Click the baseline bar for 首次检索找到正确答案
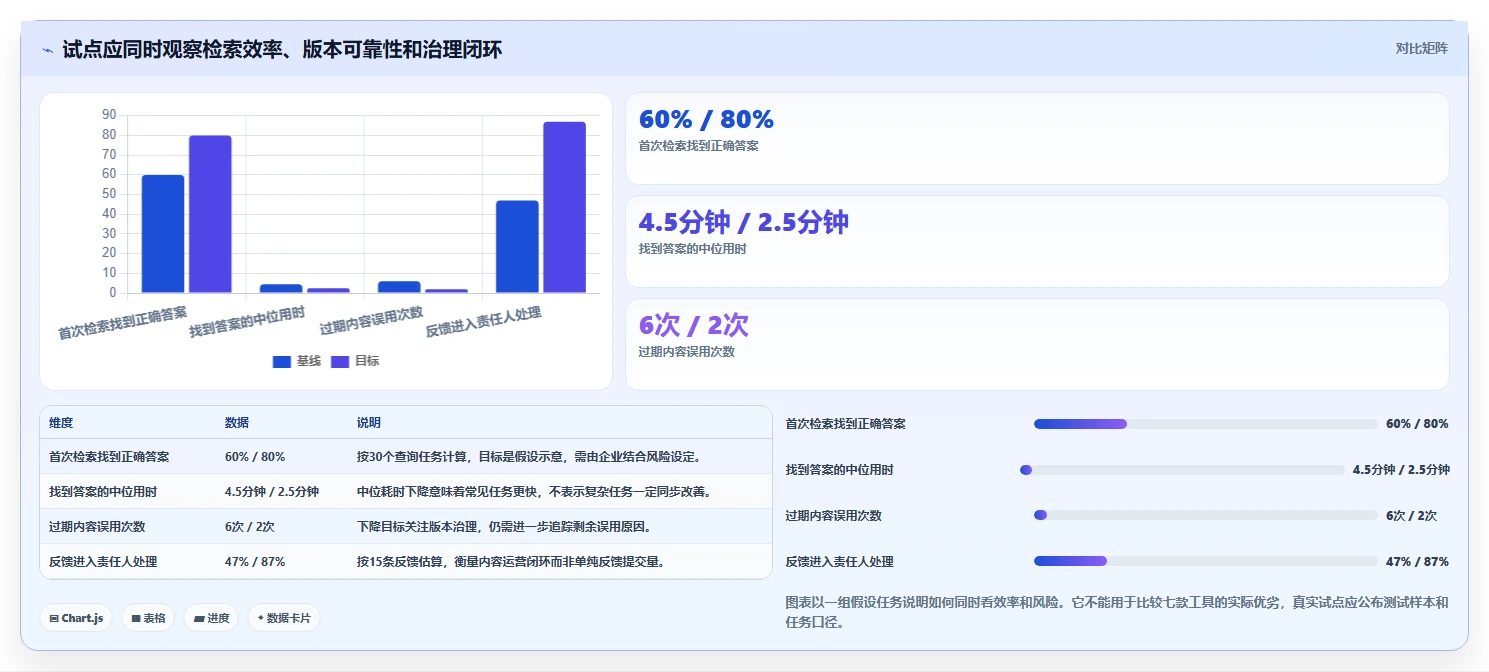The height and width of the screenshot is (672, 1489). 163,234
